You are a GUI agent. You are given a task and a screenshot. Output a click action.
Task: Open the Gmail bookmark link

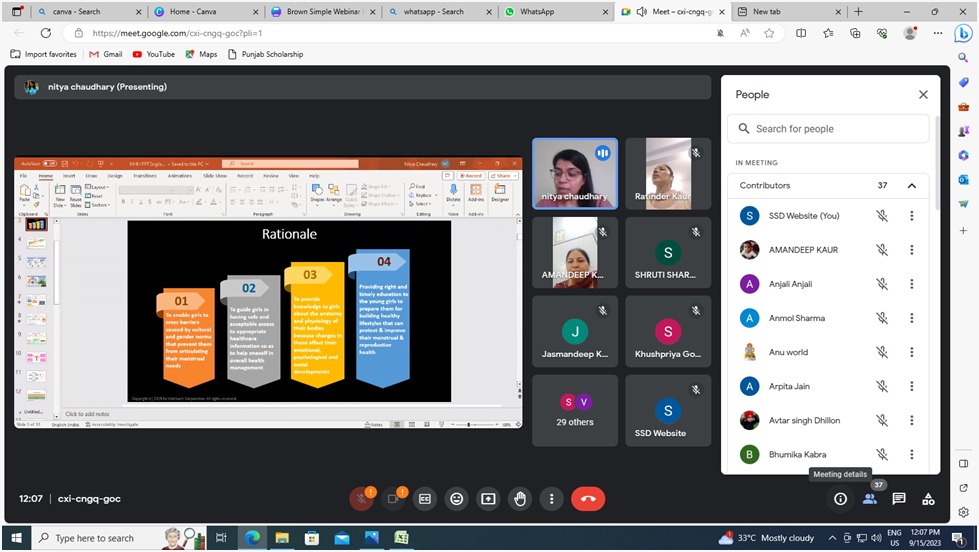[105, 54]
